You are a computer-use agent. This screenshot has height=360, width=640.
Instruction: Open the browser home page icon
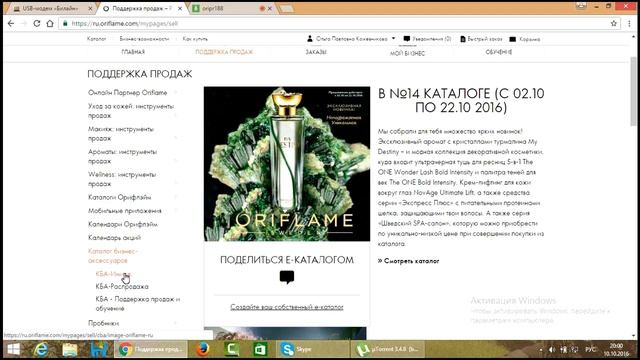tap(50, 24)
